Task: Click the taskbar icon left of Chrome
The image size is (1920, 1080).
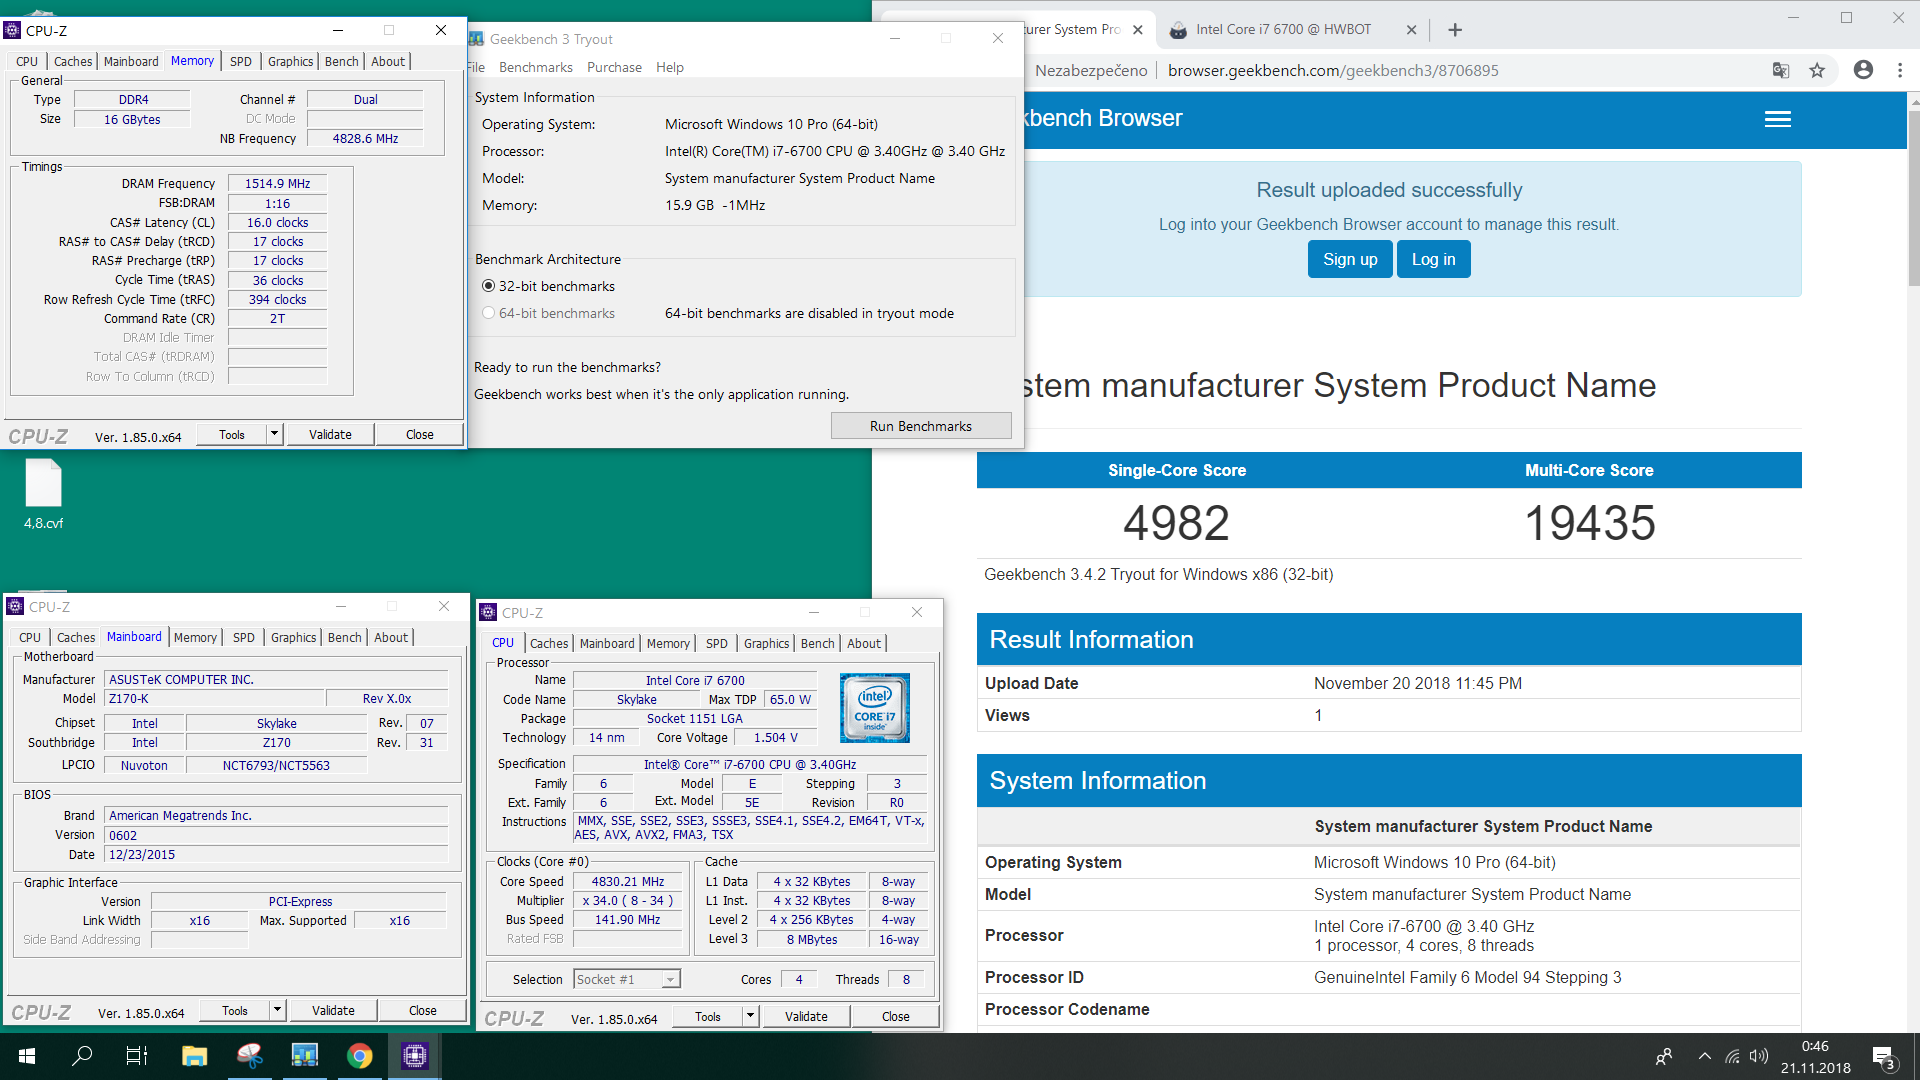Action: click(x=304, y=1055)
